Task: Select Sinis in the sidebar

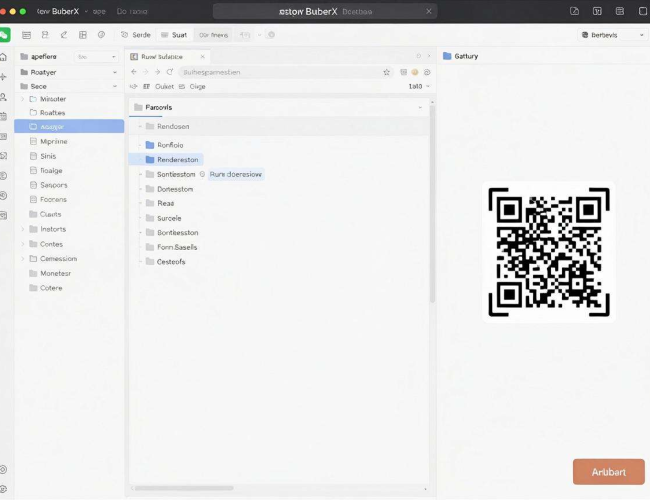Action: [48, 156]
